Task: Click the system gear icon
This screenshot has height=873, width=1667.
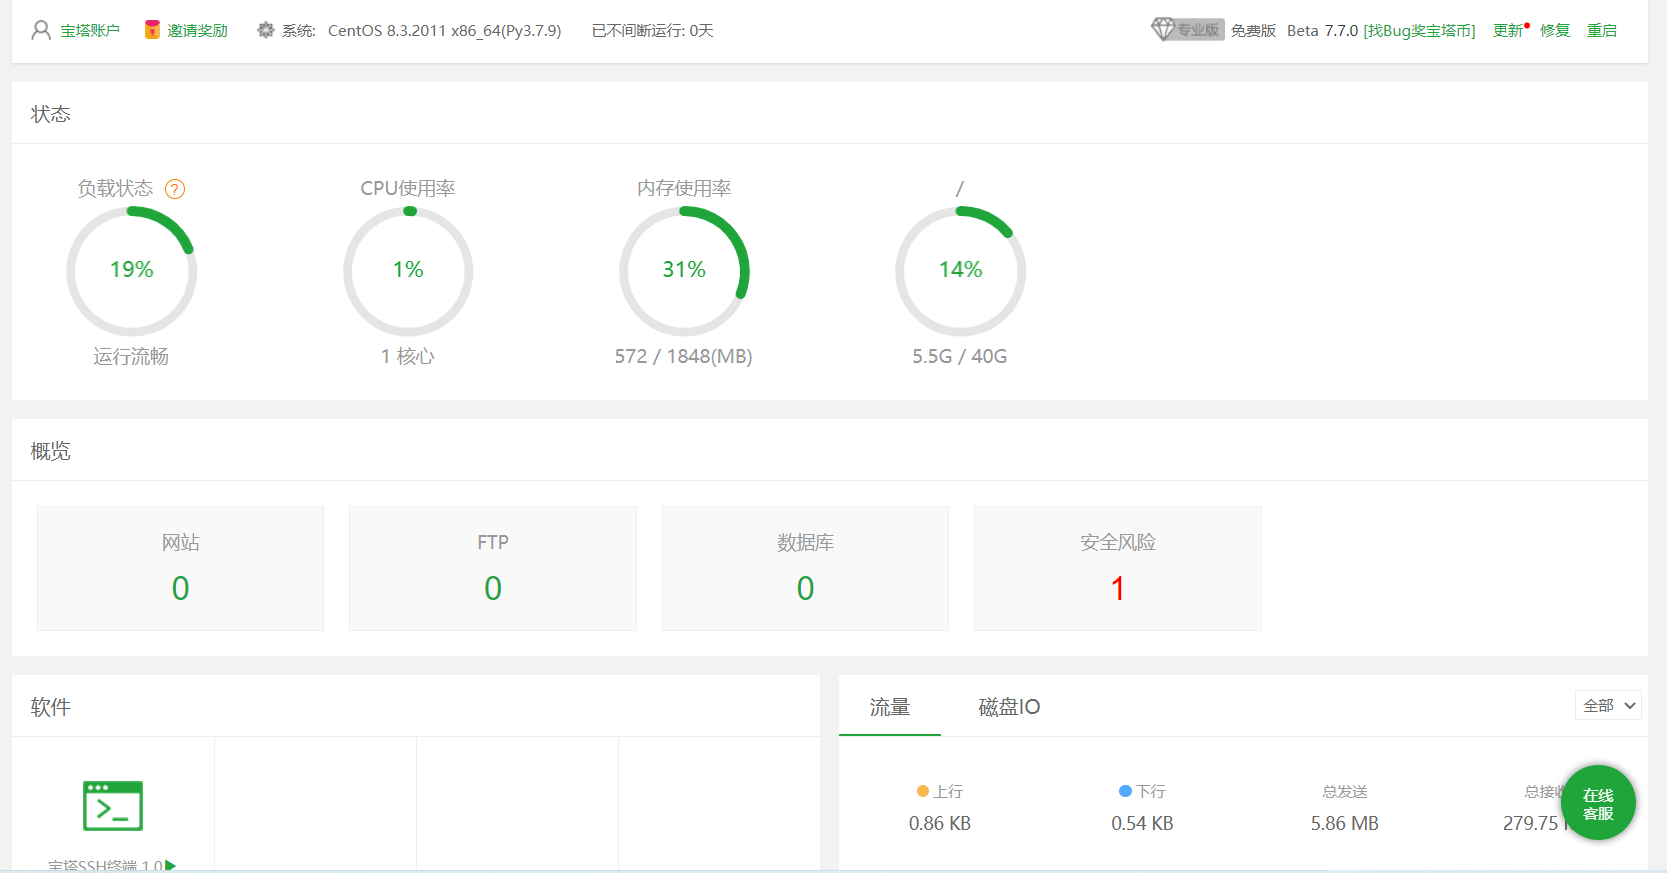Action: 265,30
